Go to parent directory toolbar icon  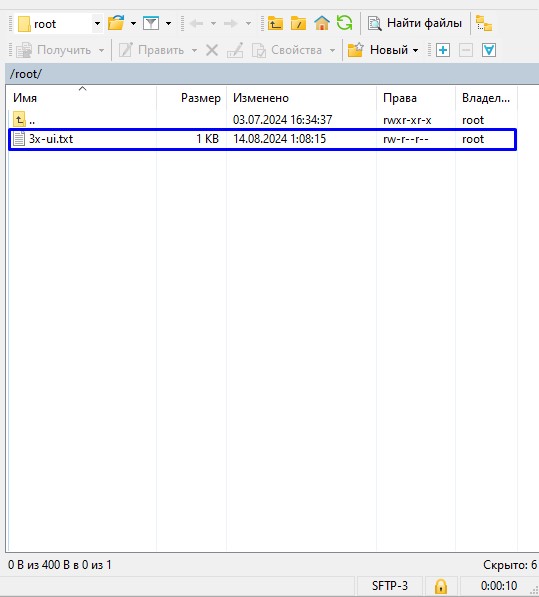[x=275, y=24]
